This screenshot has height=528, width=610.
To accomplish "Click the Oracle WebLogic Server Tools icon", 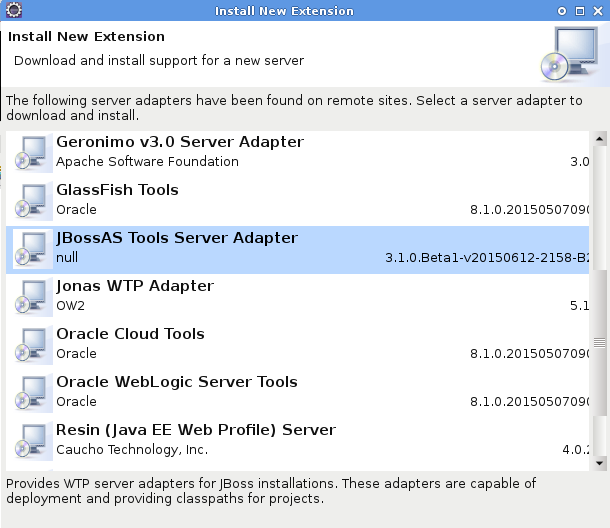I will coord(31,392).
